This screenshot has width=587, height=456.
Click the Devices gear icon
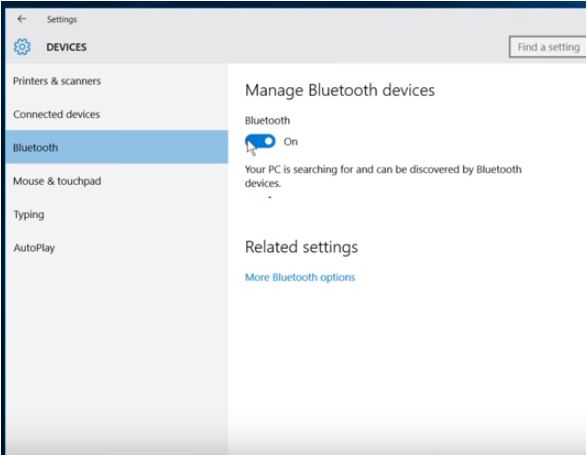coord(22,47)
